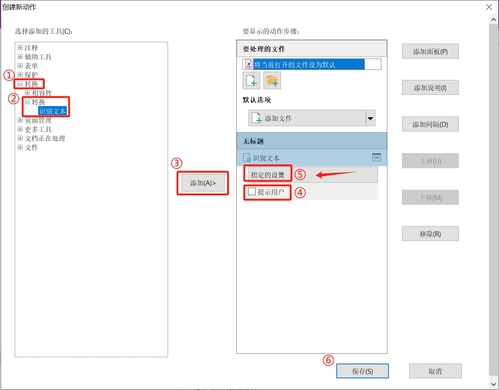Click the options icon on 识别文本 step row

[376, 157]
